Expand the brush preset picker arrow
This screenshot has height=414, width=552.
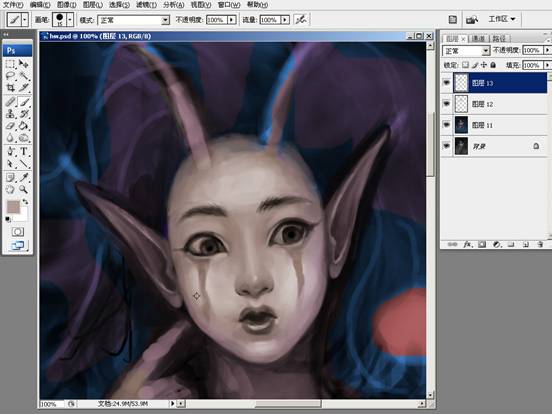[x=70, y=19]
